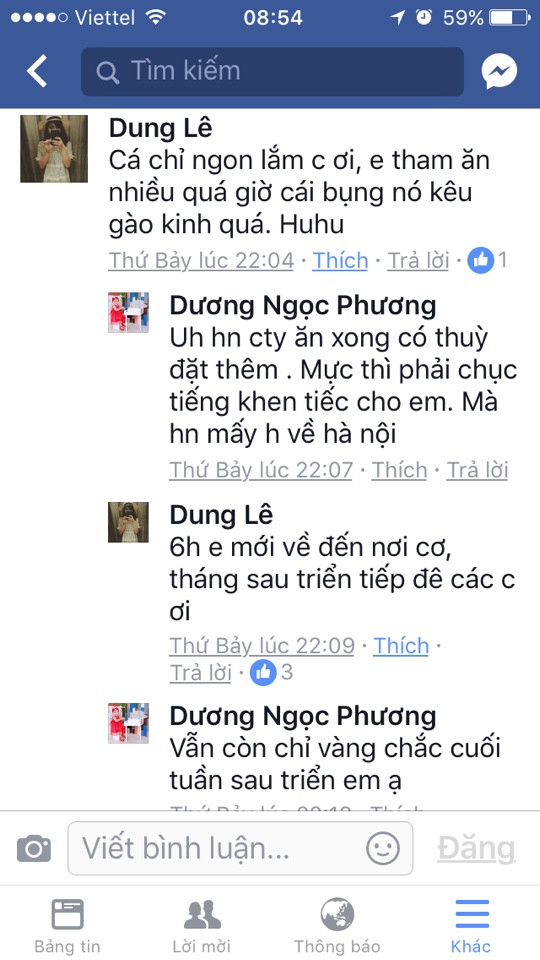Tap Thích on the 22:07 comment
The width and height of the screenshot is (540, 960).
(399, 470)
